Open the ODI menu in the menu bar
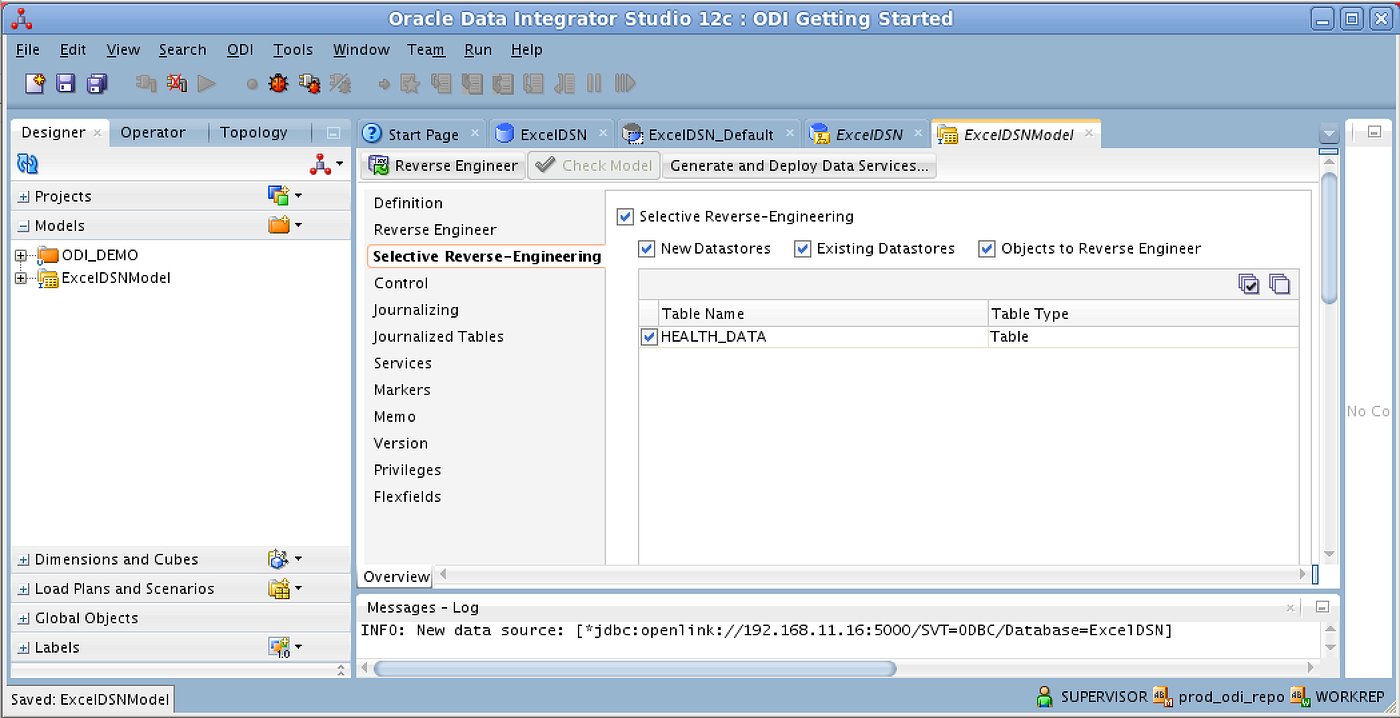Screen dimensions: 1400x718 (240, 49)
